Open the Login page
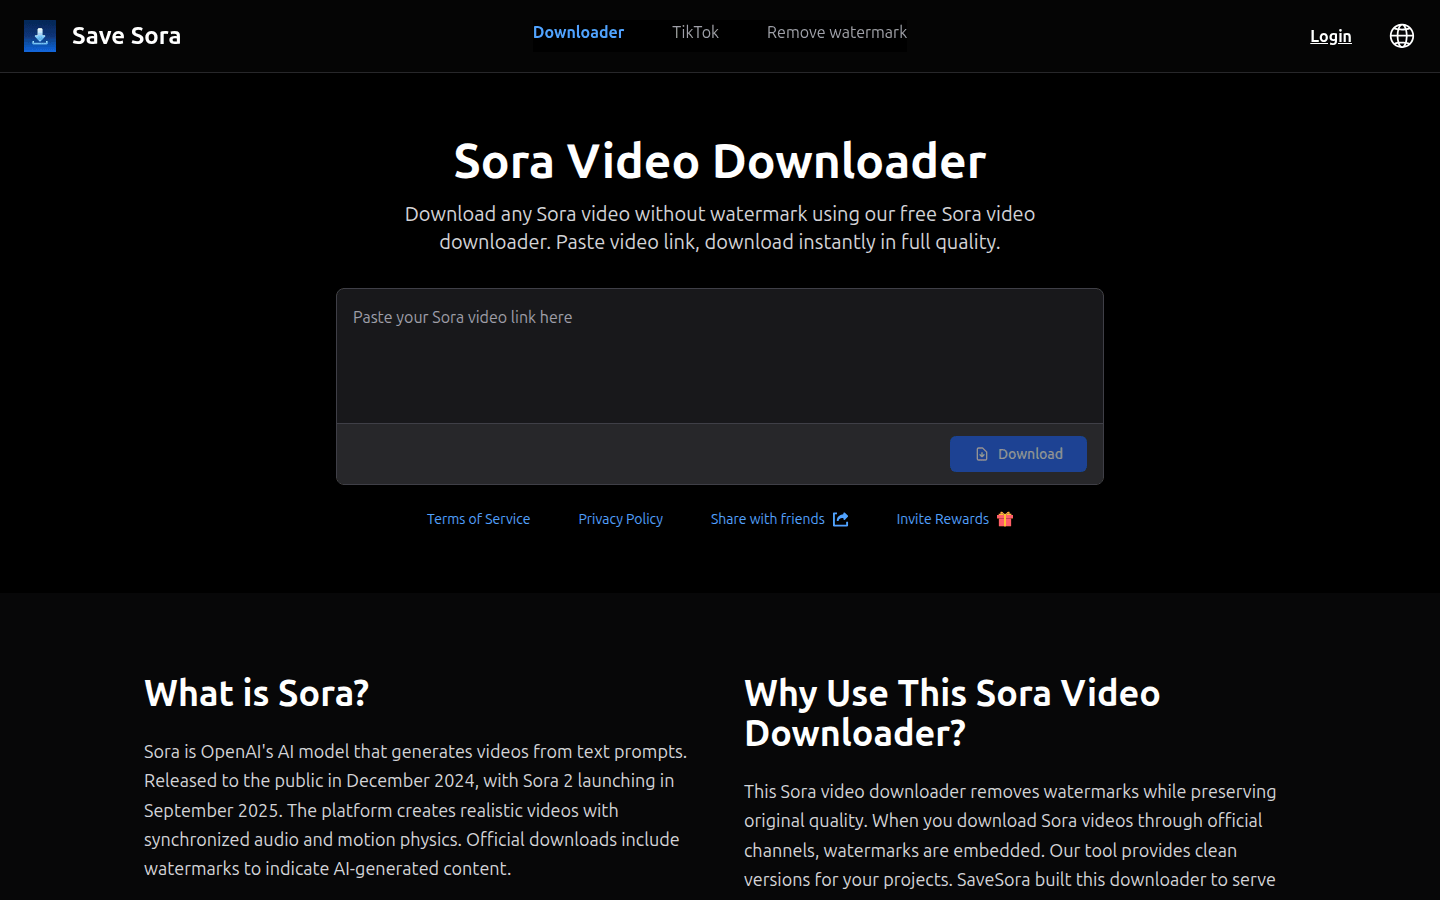The width and height of the screenshot is (1440, 900). tap(1330, 35)
